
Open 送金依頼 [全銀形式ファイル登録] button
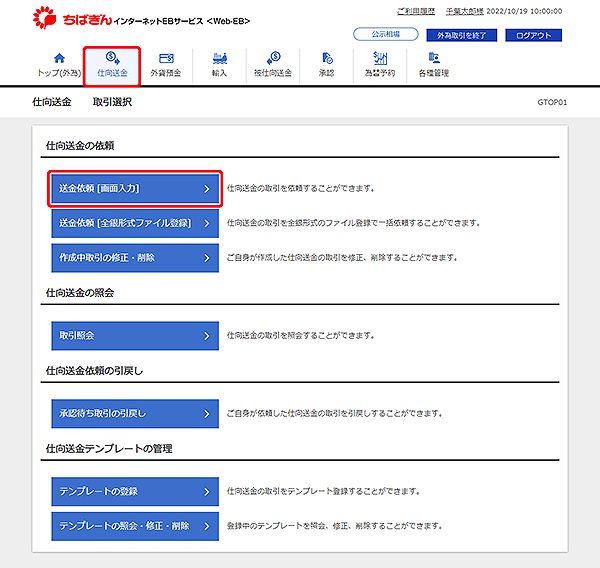point(135,223)
